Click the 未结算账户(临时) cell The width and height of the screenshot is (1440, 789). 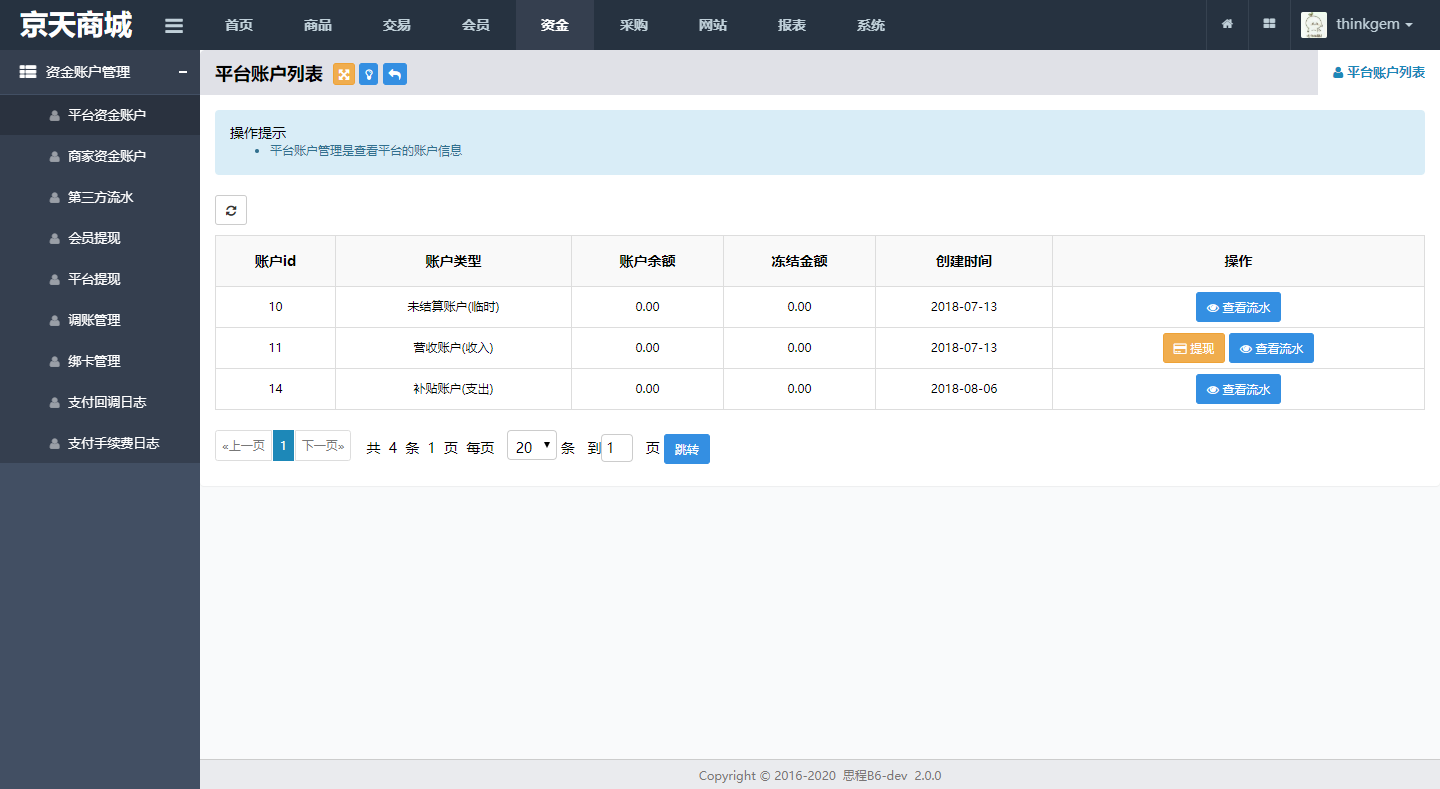click(453, 307)
